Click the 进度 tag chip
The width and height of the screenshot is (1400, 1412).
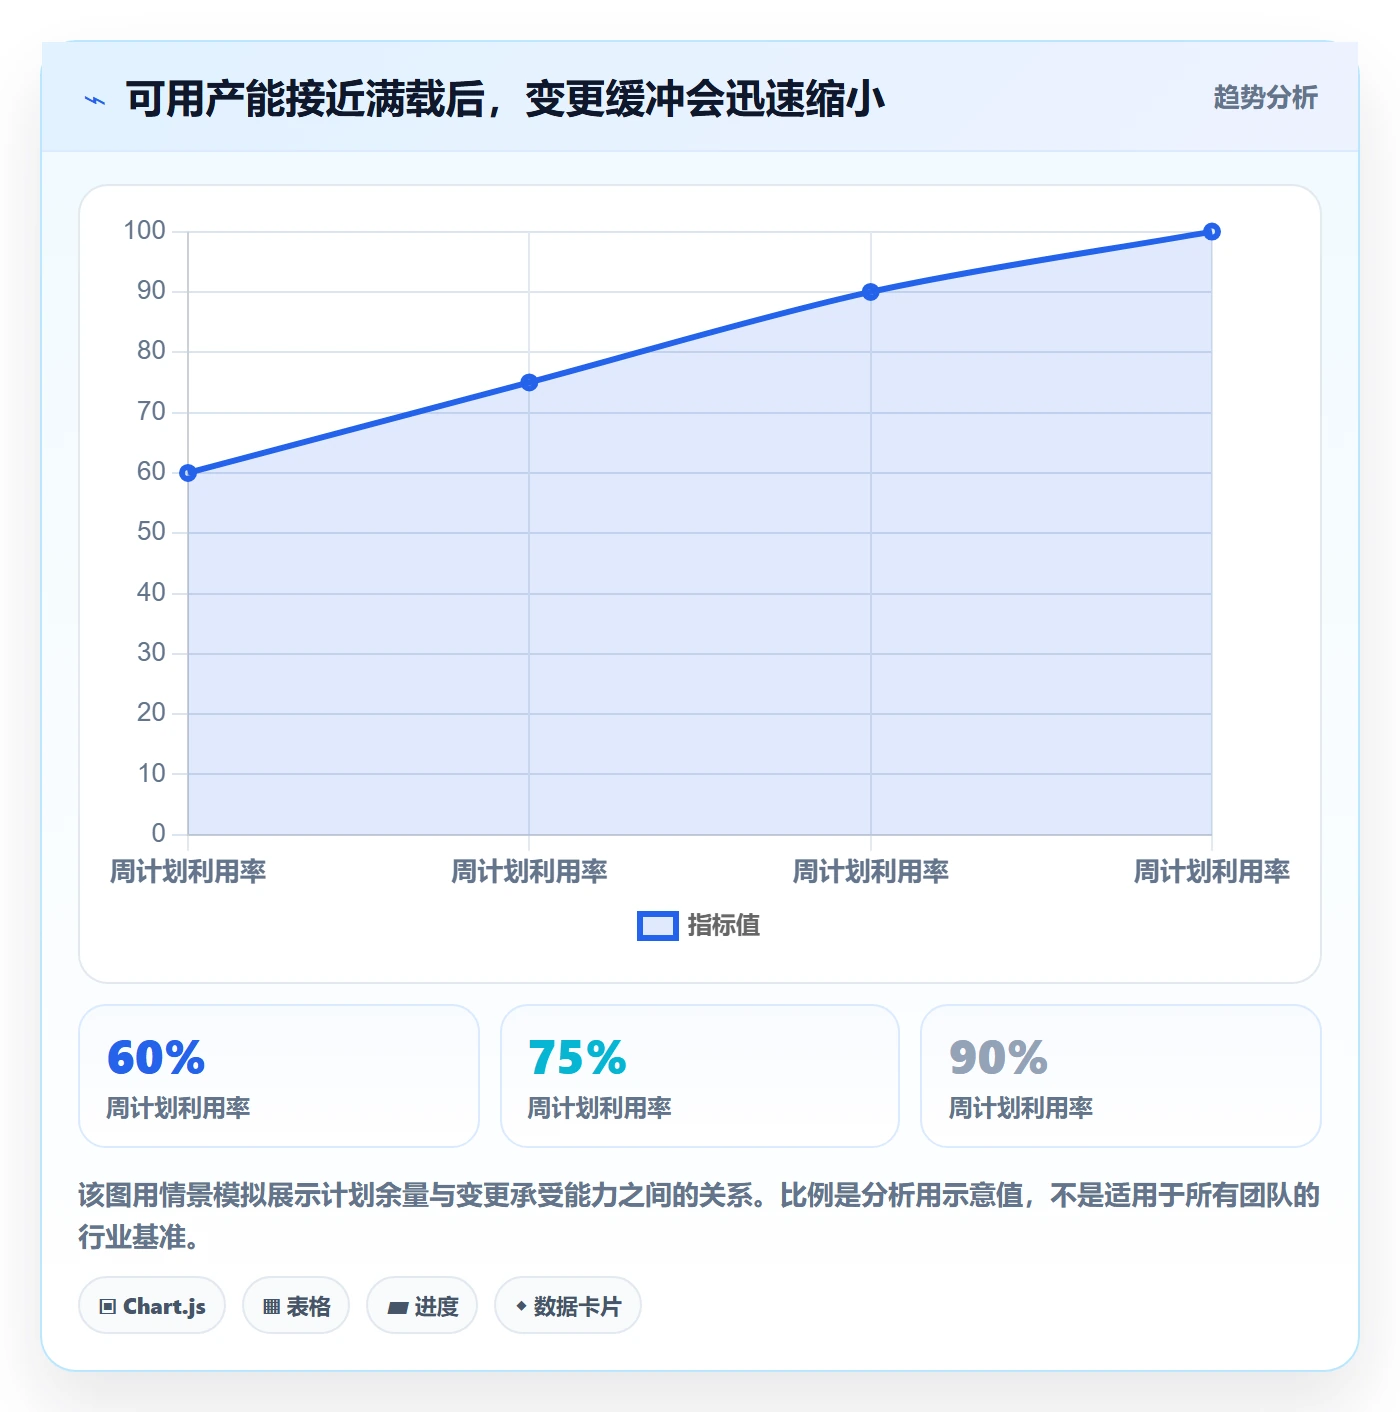422,1306
